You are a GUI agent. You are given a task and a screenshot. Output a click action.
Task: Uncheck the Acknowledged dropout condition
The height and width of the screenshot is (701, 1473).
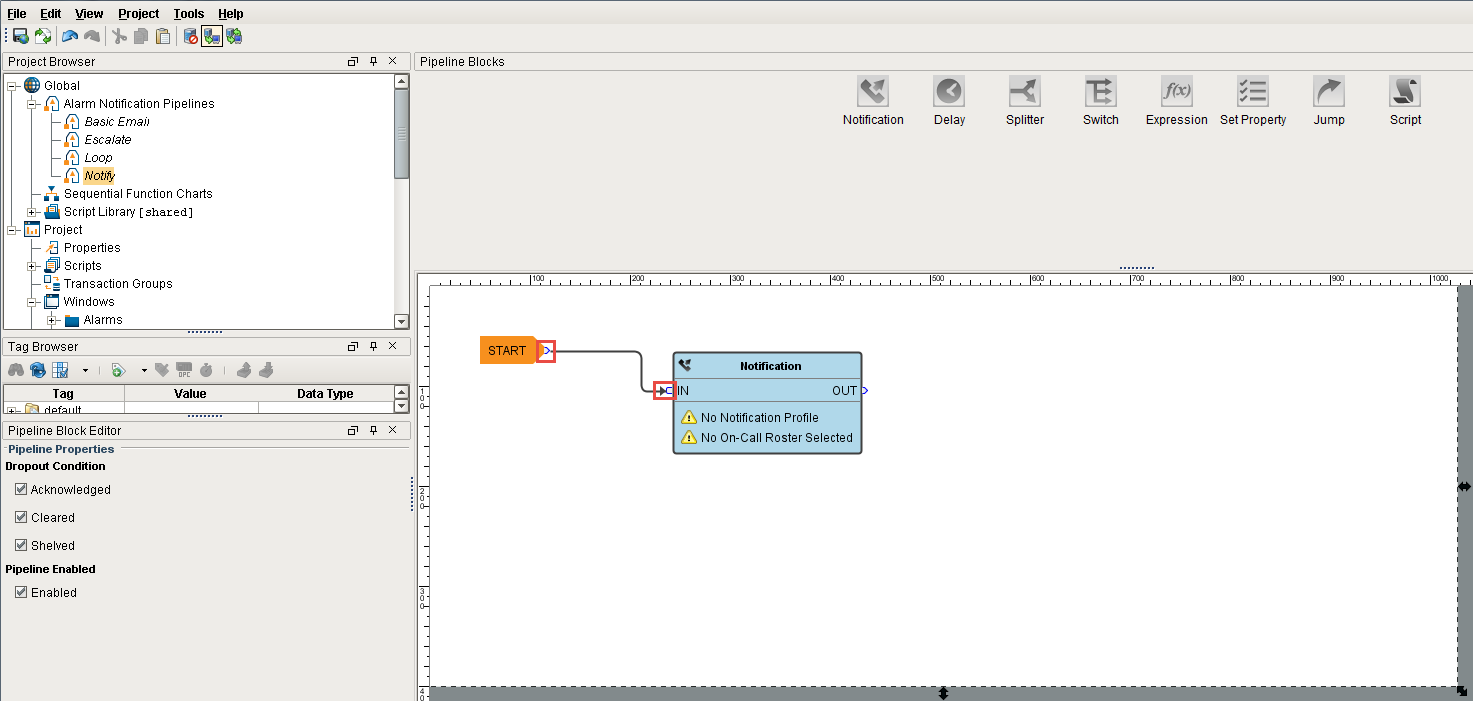pos(21,489)
